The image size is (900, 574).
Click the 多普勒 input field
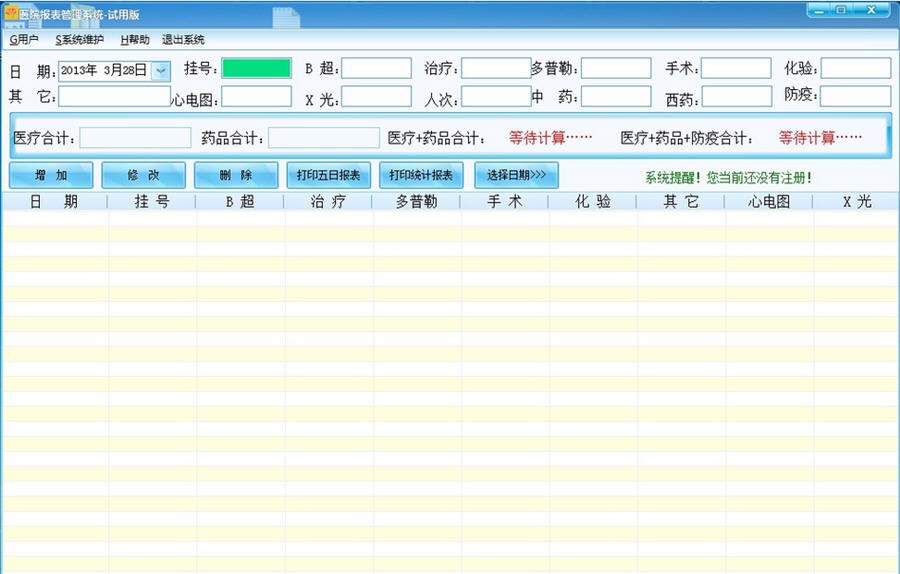pos(616,68)
